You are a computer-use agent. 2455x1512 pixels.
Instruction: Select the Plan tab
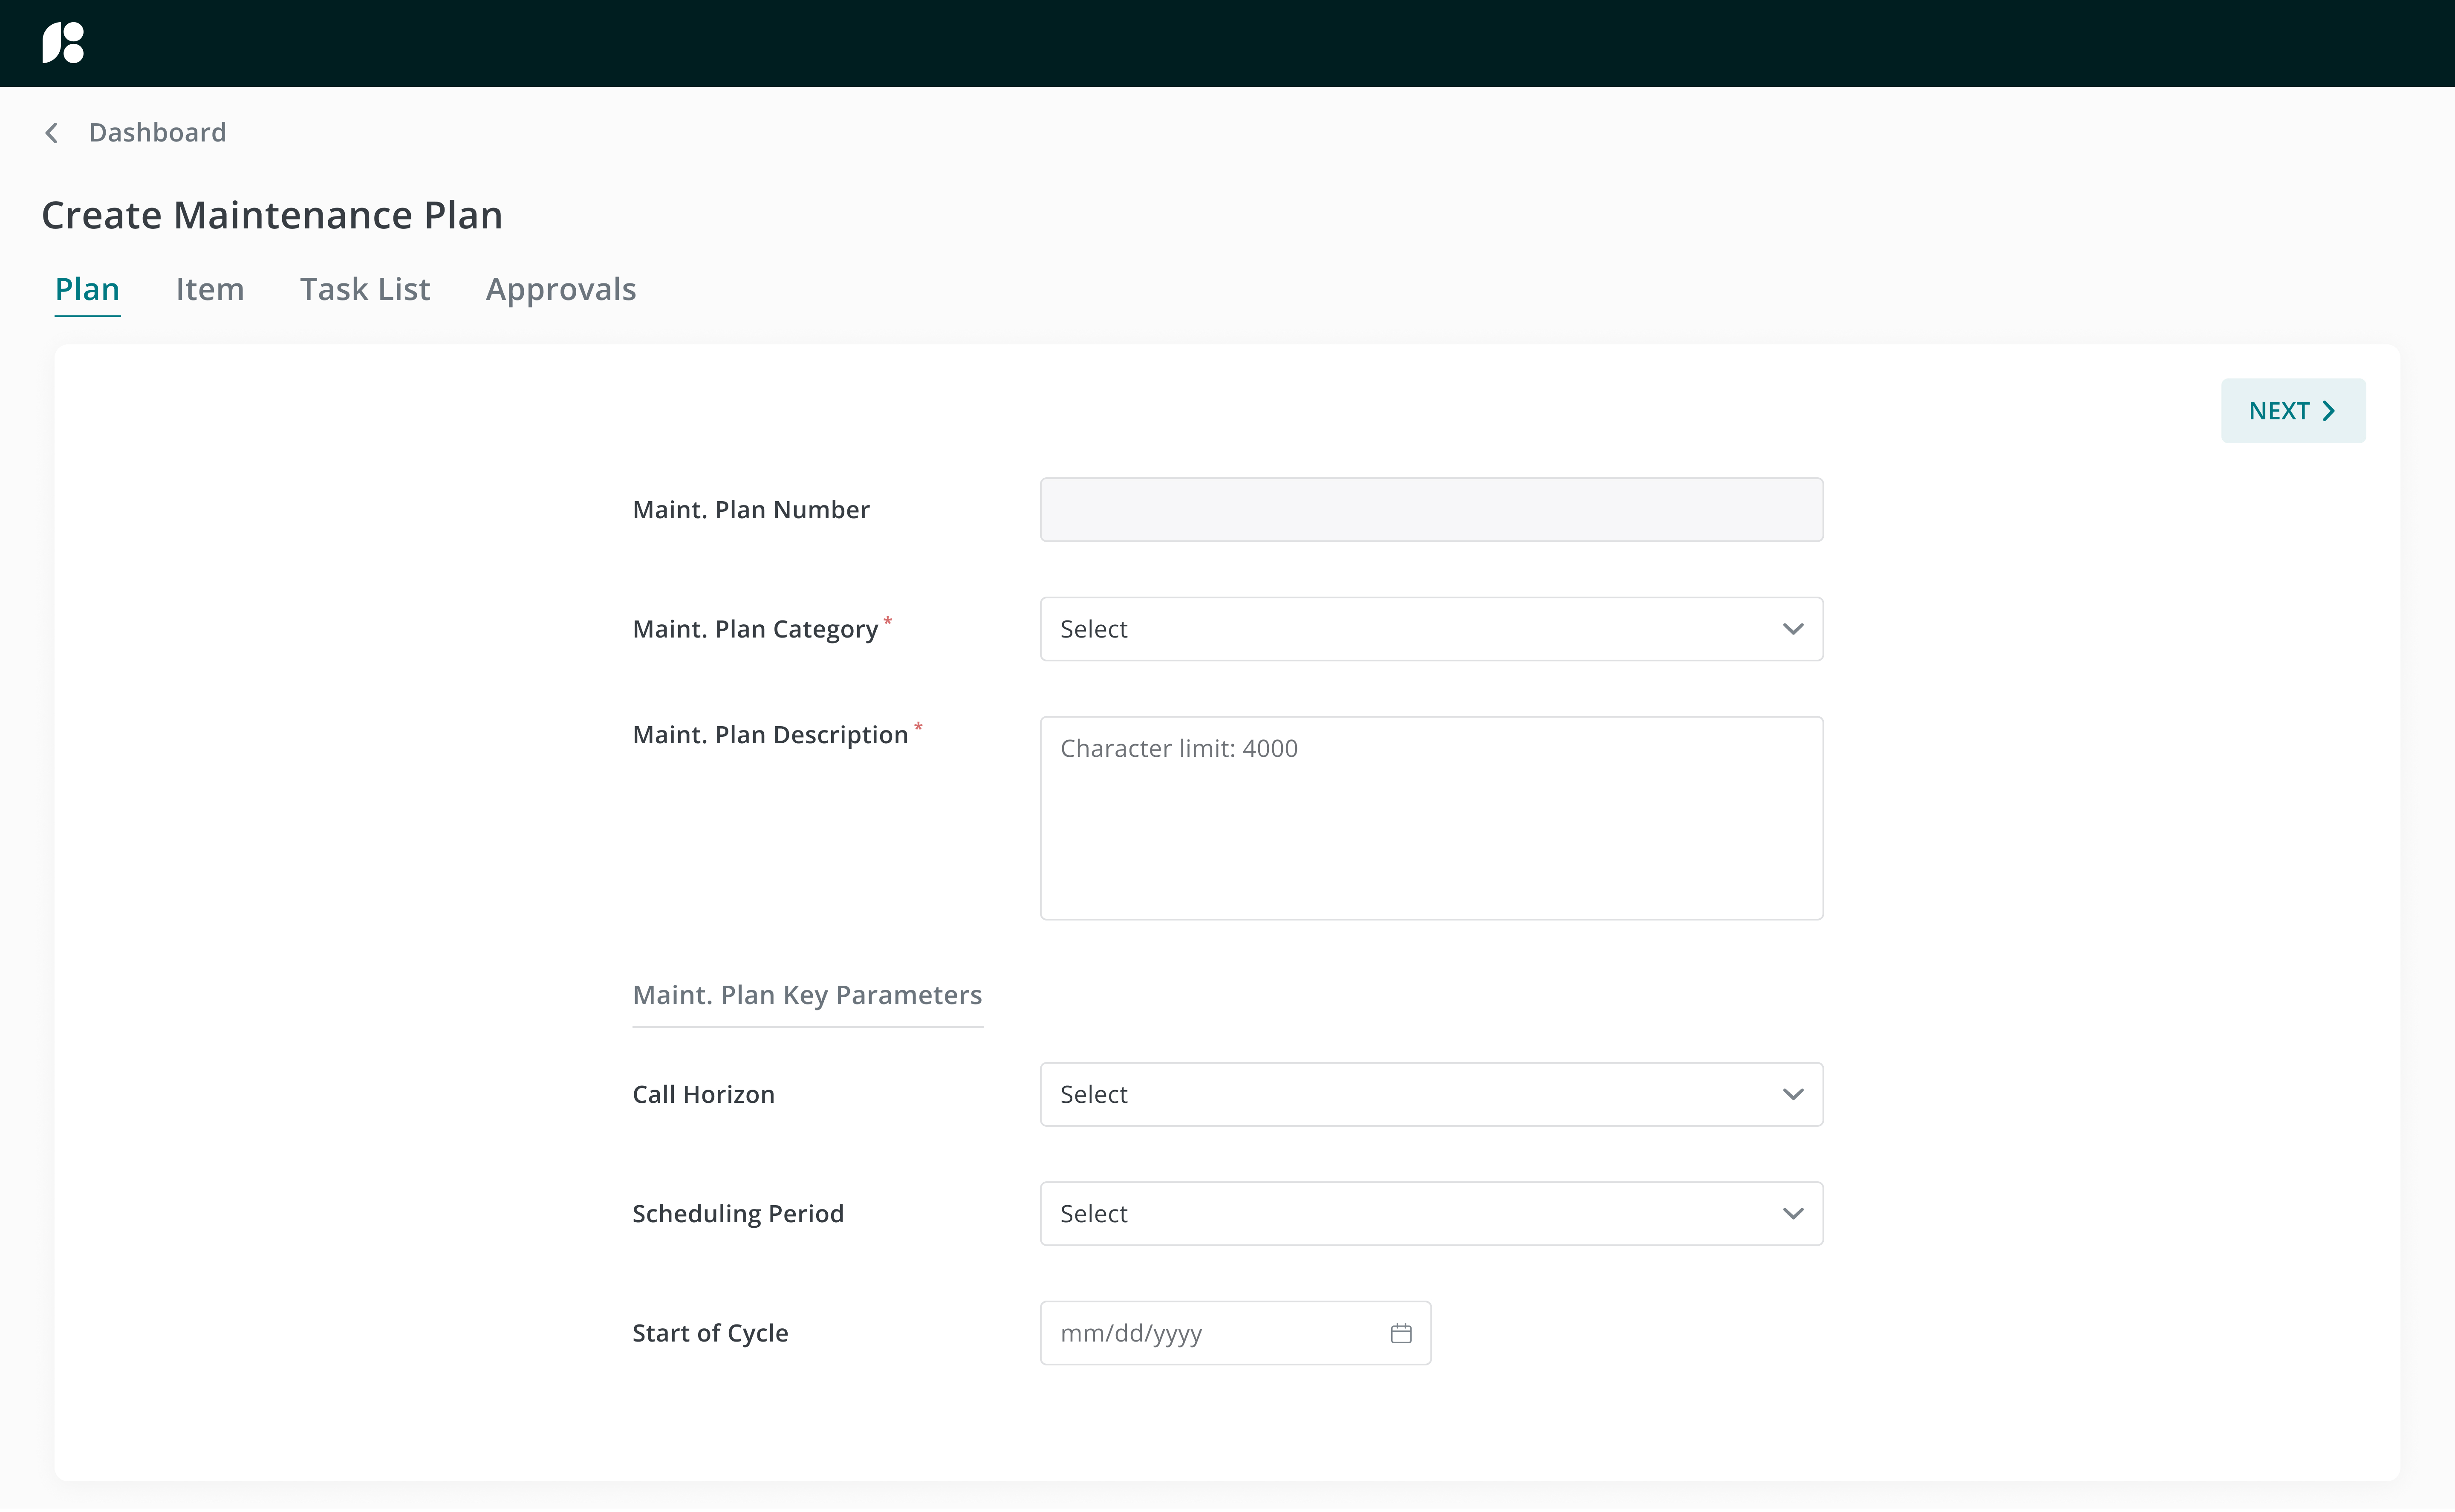[x=87, y=289]
